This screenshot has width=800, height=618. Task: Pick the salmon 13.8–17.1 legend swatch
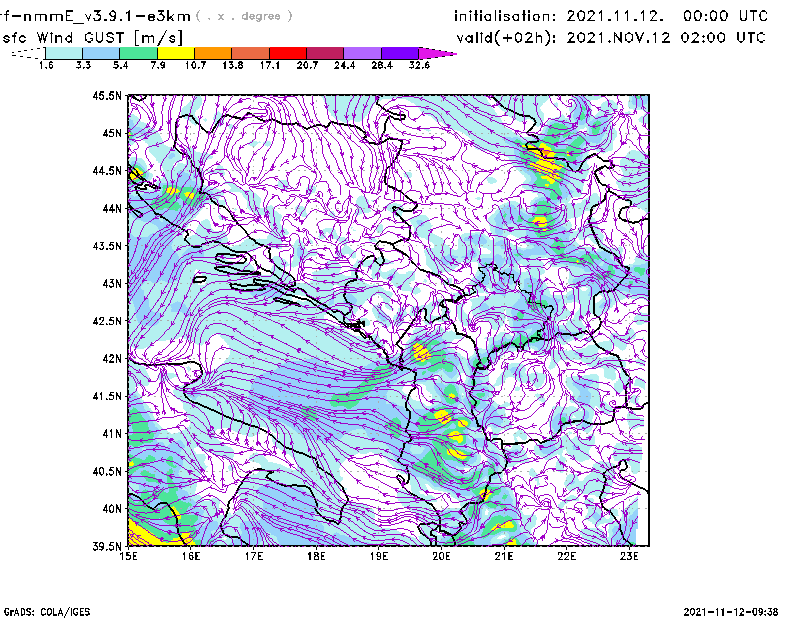pyautogui.click(x=251, y=53)
